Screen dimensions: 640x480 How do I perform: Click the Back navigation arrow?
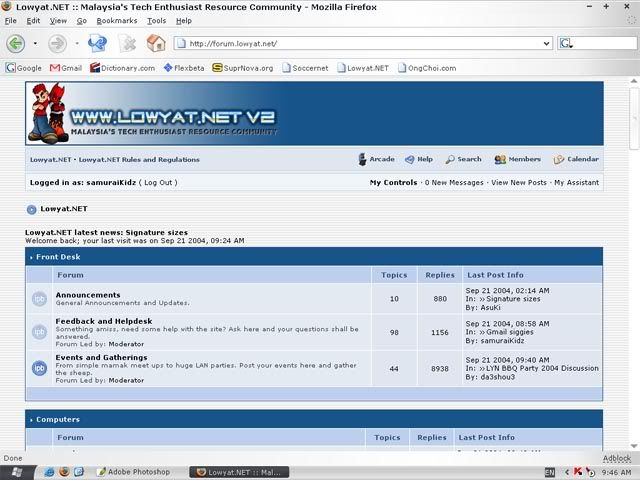click(16, 43)
